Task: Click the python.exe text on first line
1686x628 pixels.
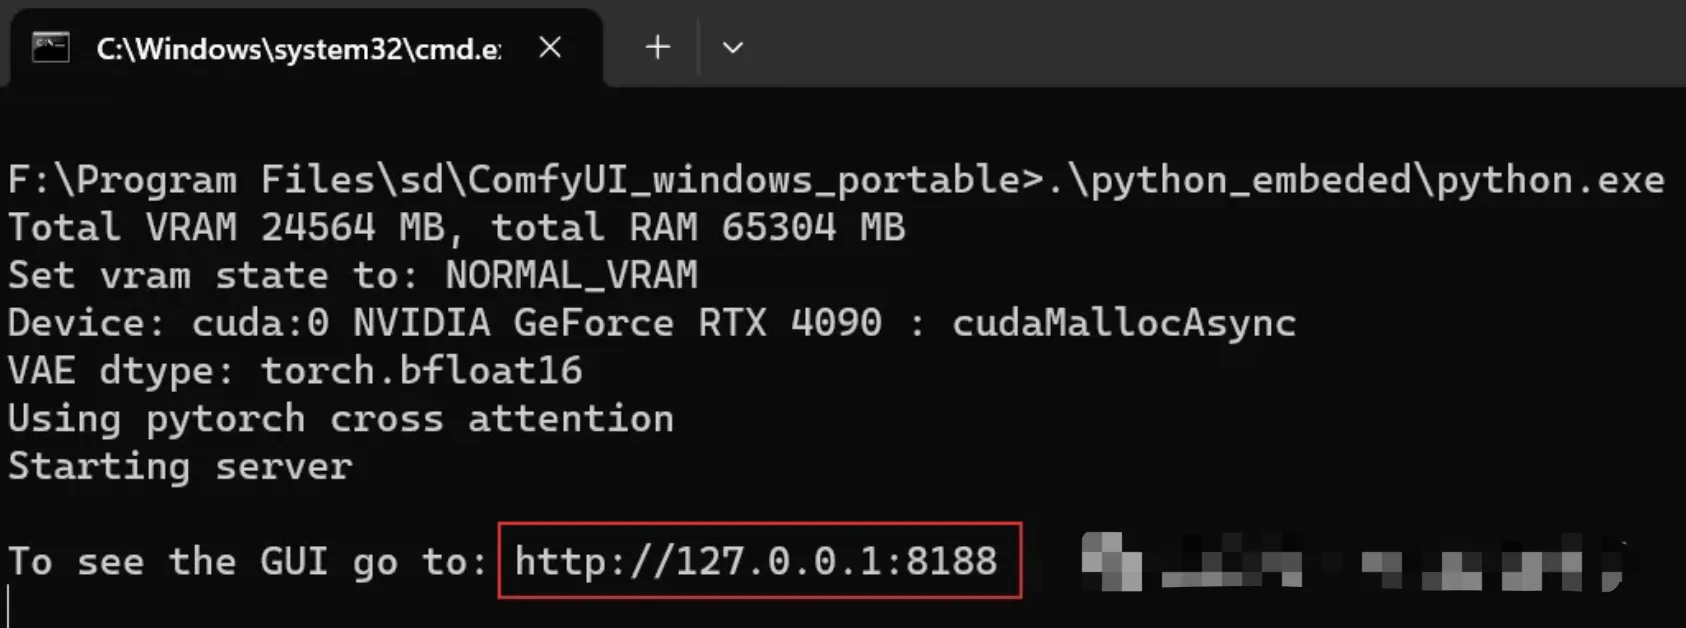Action: point(1550,180)
